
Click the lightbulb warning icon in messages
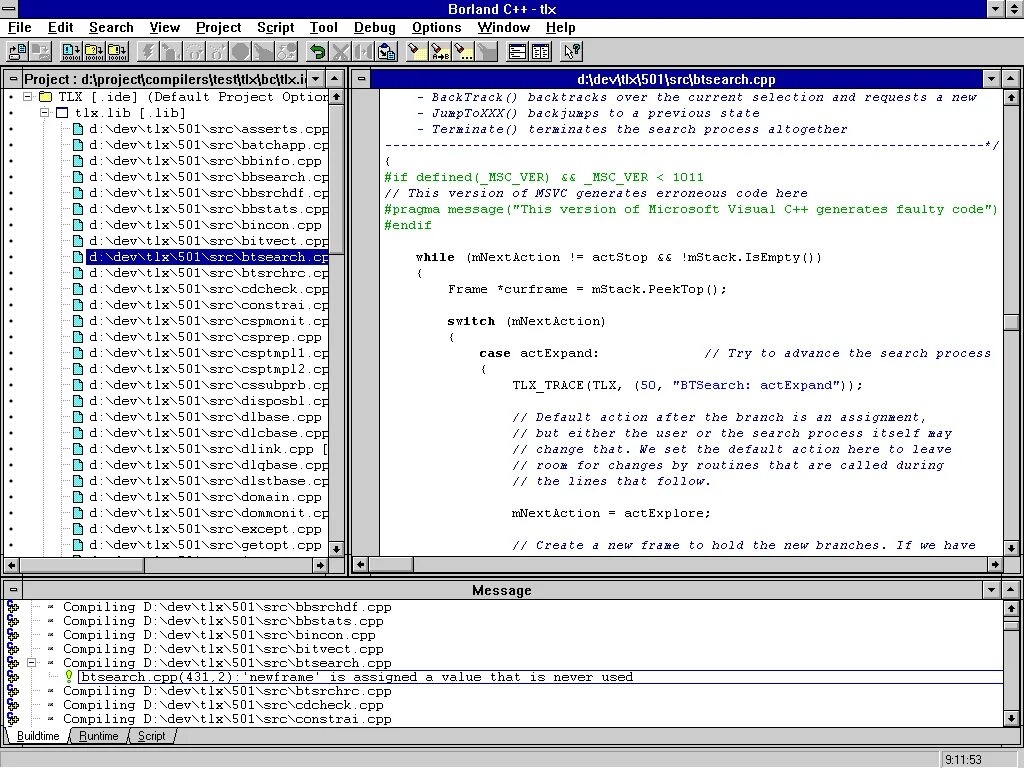point(69,677)
